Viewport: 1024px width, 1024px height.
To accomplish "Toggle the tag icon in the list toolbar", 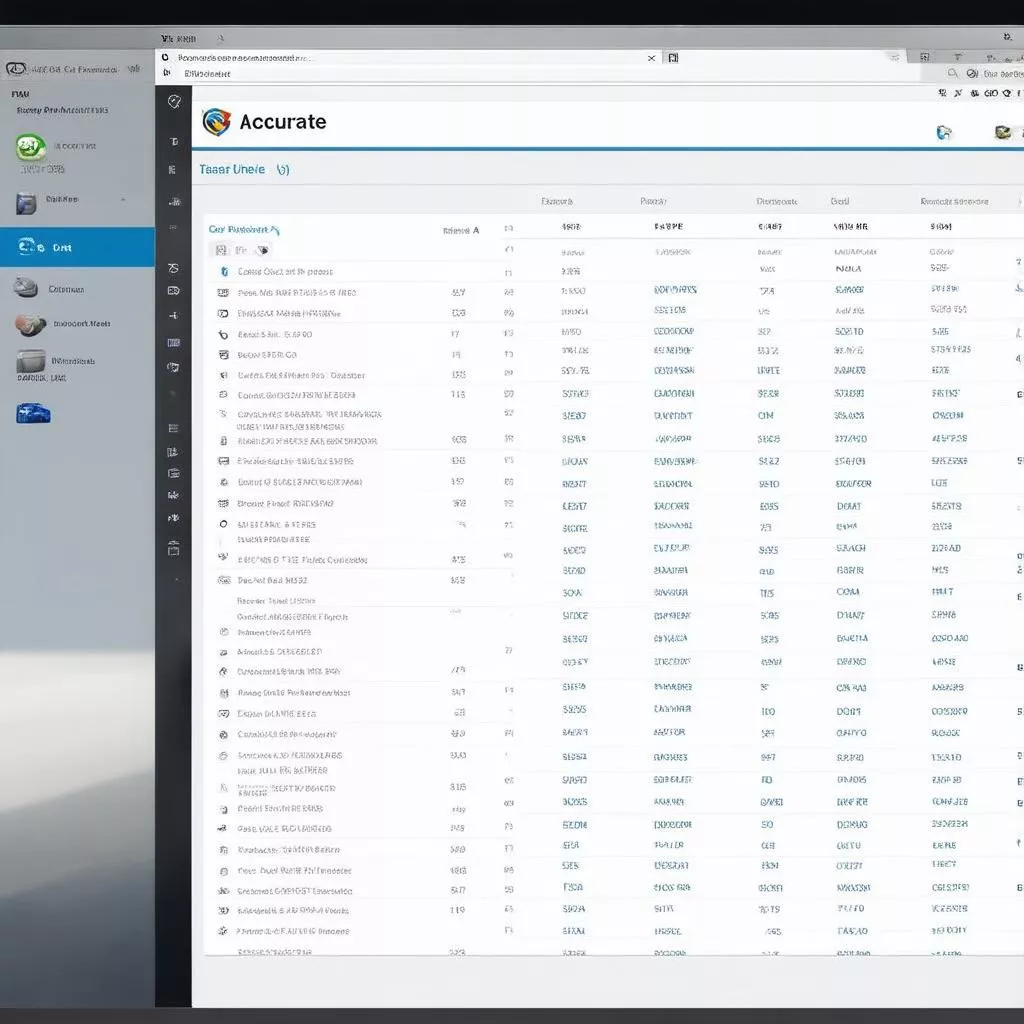I will 262,250.
